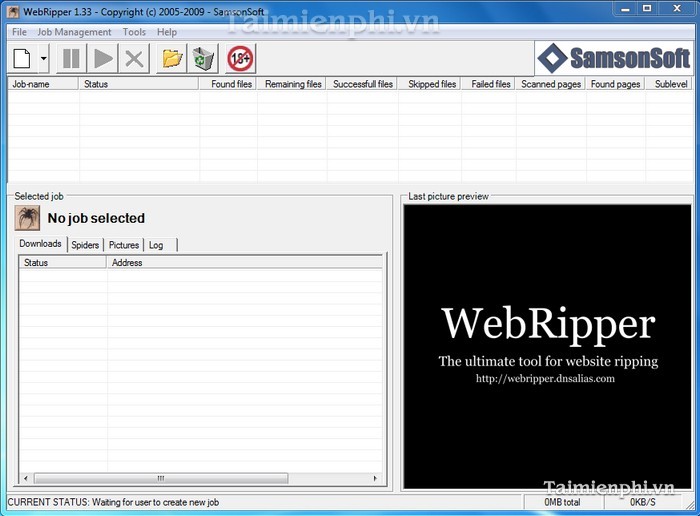Click the horizontal scrollbar right arrow
This screenshot has width=700, height=516.
tap(375, 478)
